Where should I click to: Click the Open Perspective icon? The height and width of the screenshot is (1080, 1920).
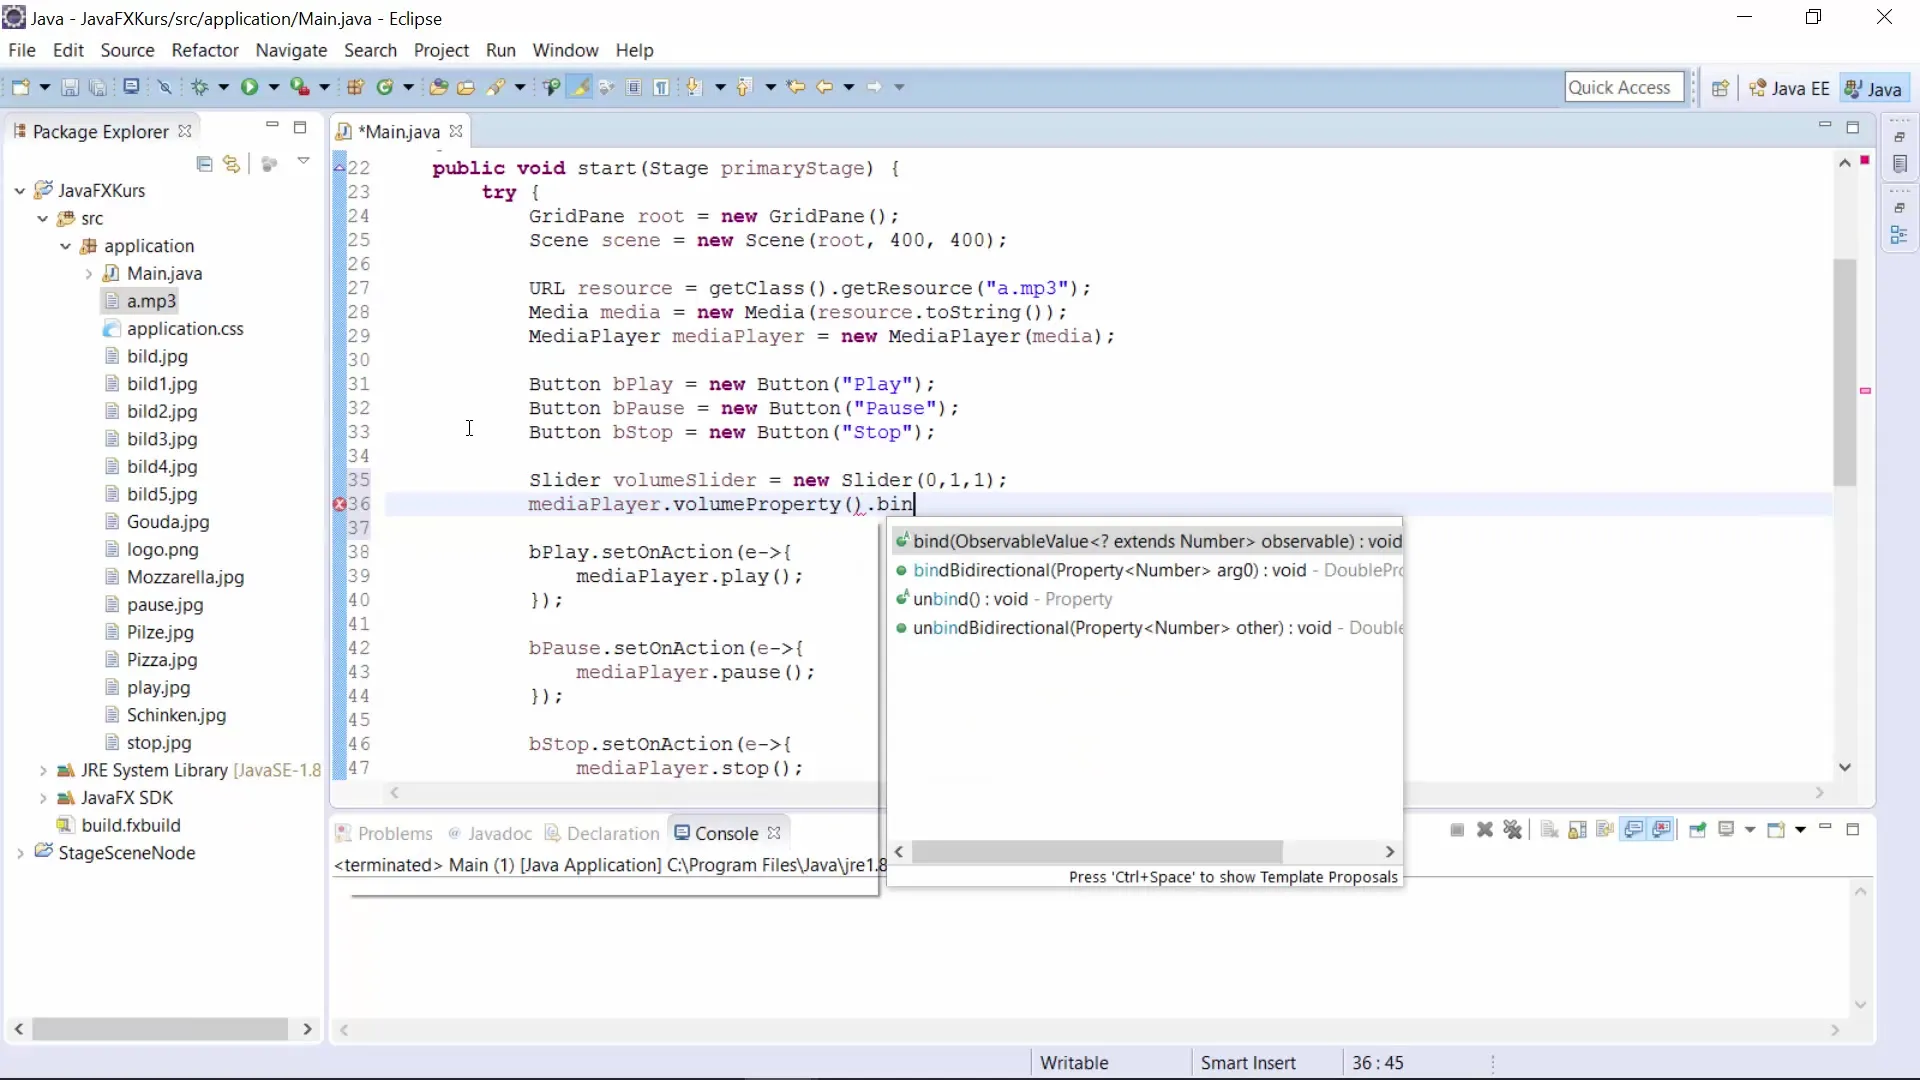click(x=1720, y=88)
